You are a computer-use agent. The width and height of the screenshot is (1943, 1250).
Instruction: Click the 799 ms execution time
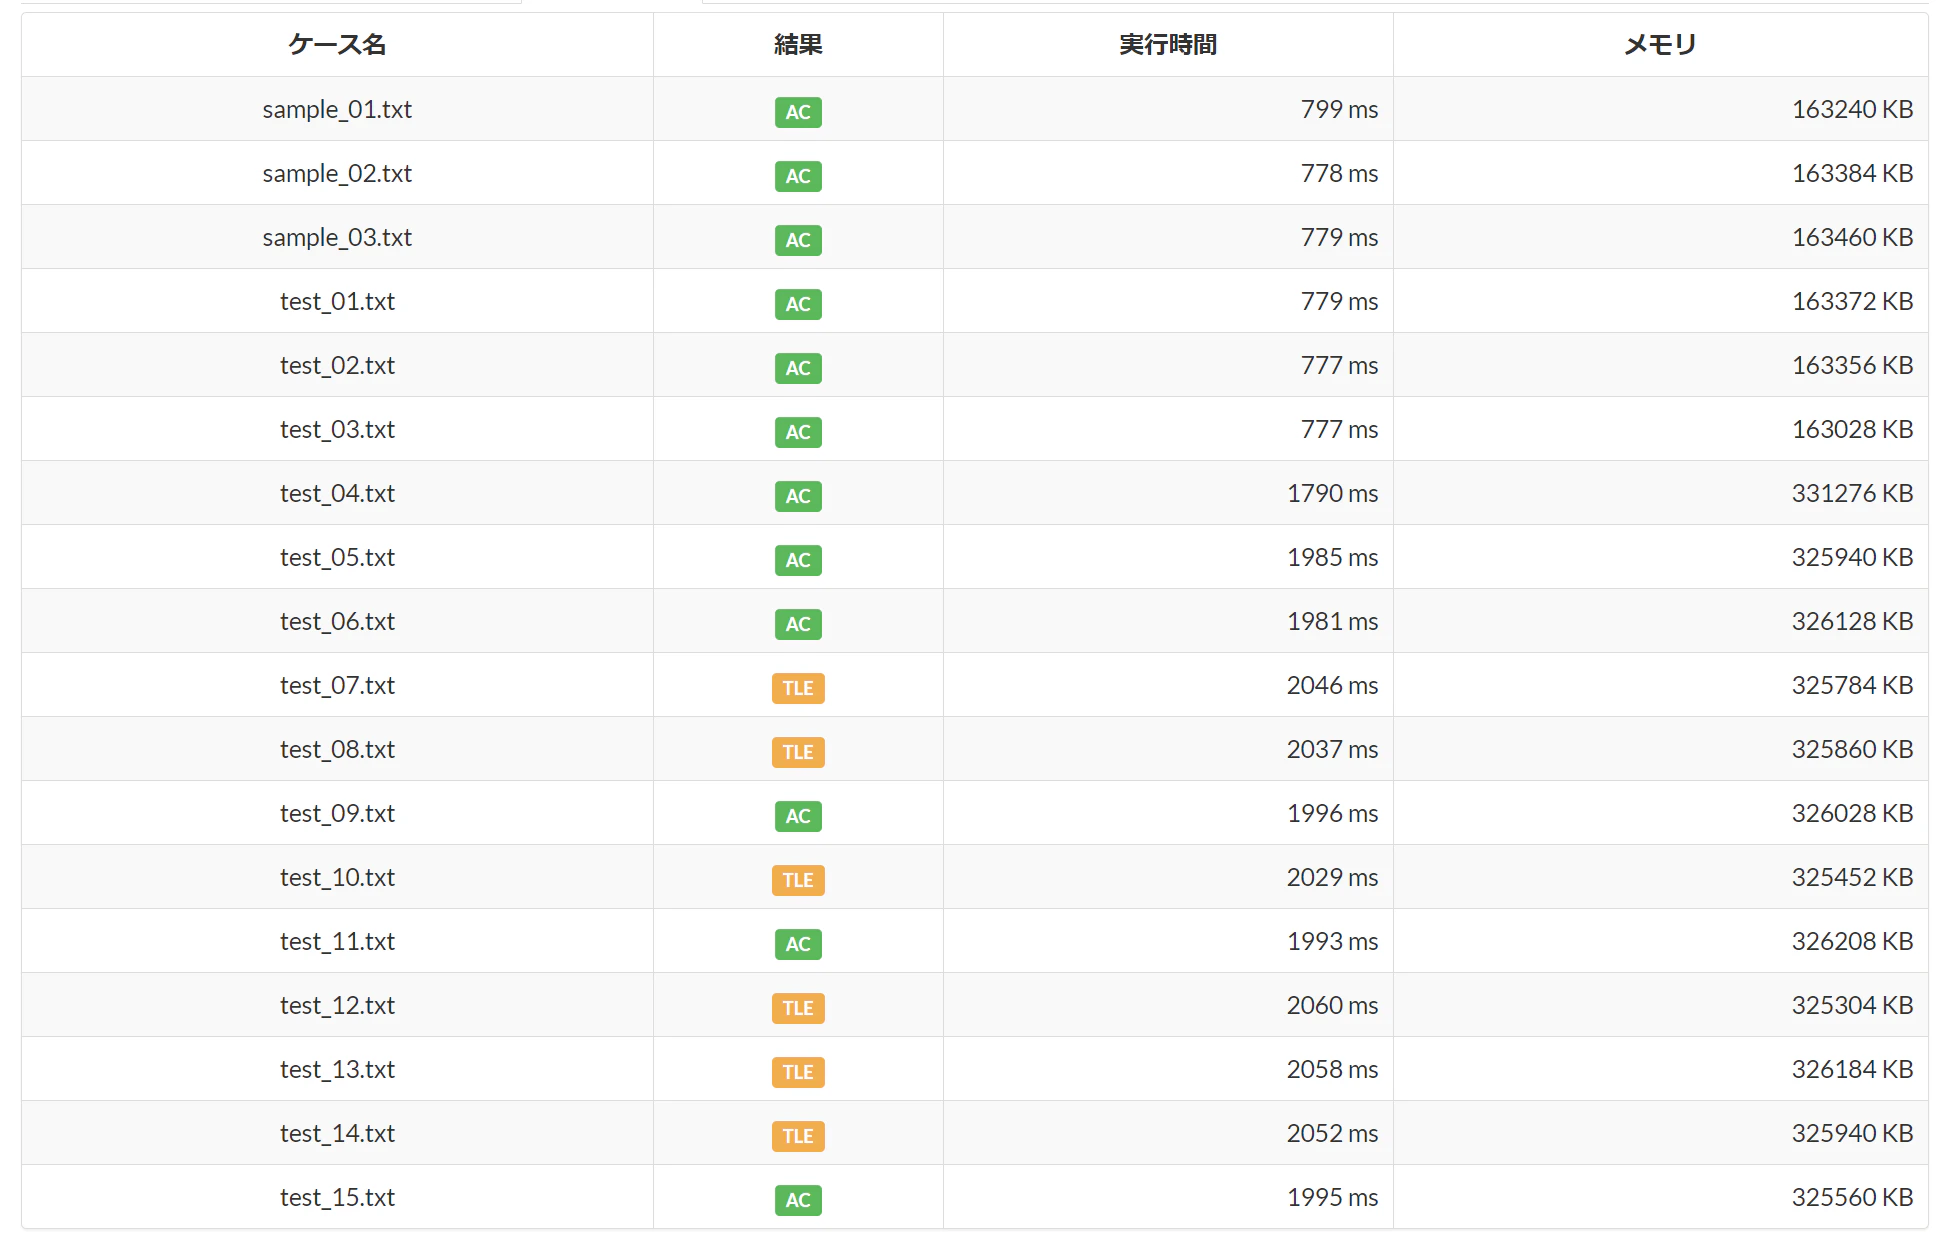(x=1339, y=110)
